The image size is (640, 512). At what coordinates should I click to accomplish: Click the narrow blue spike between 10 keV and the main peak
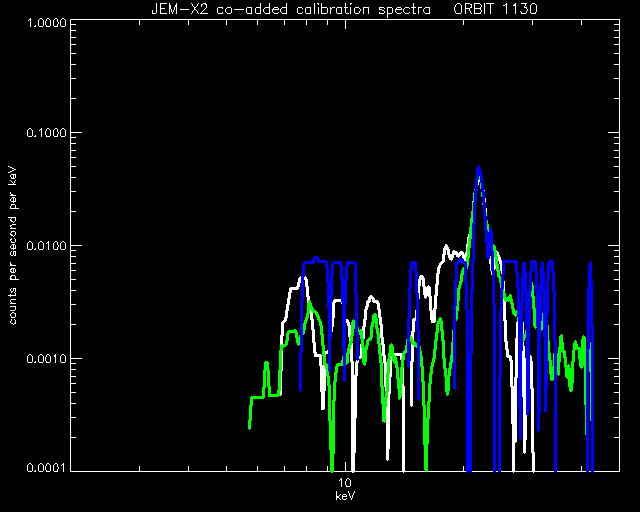pyautogui.click(x=413, y=265)
